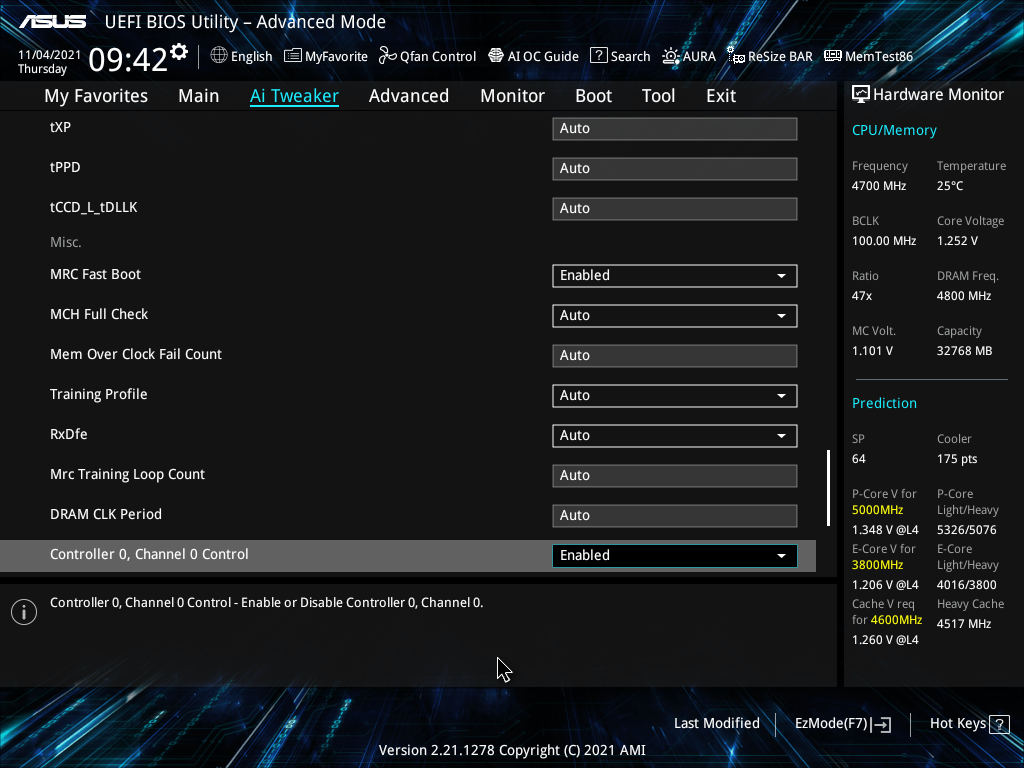Select the RxDfe row label
The image size is (1024, 768).
click(69, 434)
